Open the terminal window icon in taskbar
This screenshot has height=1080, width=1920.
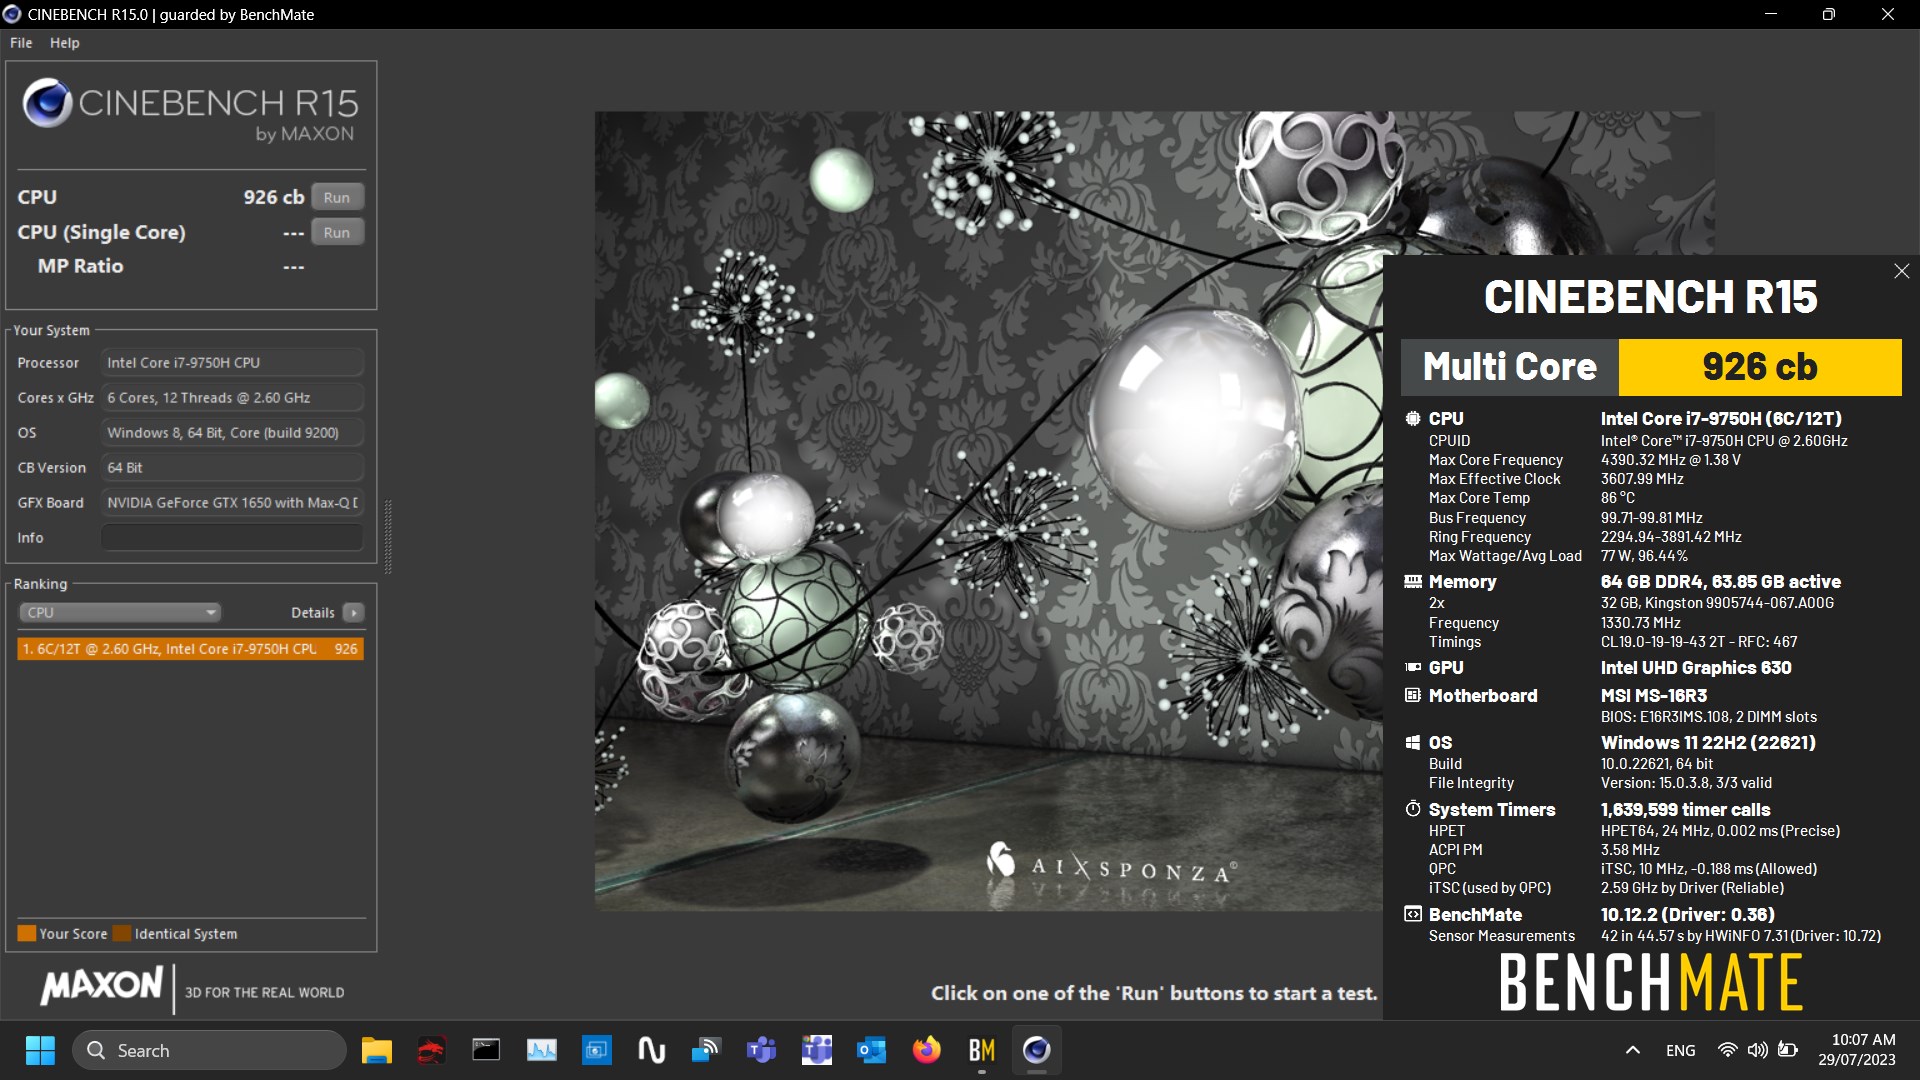[x=486, y=1050]
